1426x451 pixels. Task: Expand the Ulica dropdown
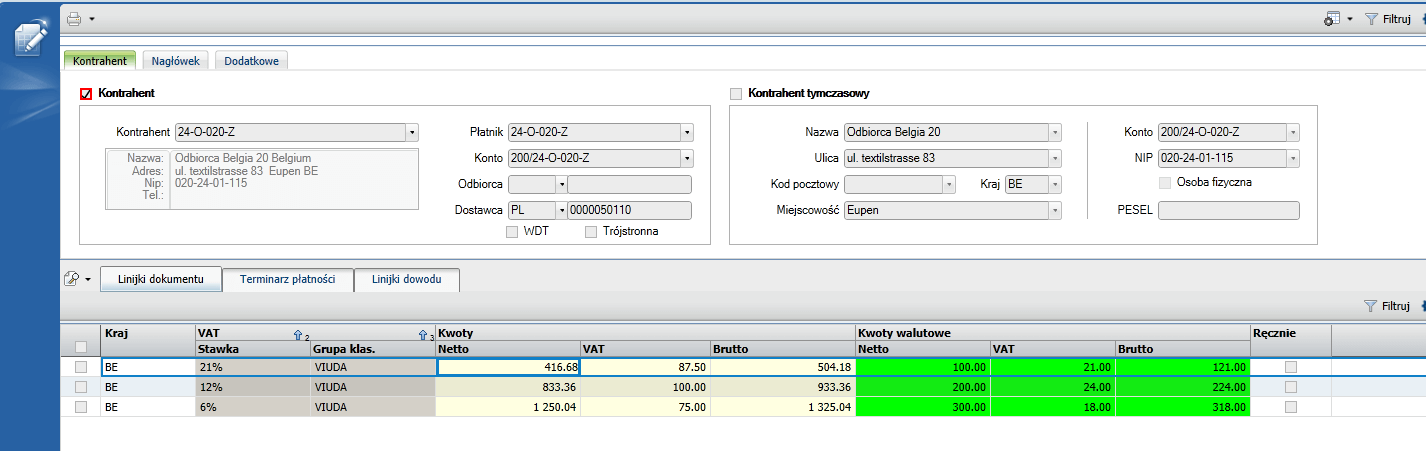point(1055,158)
